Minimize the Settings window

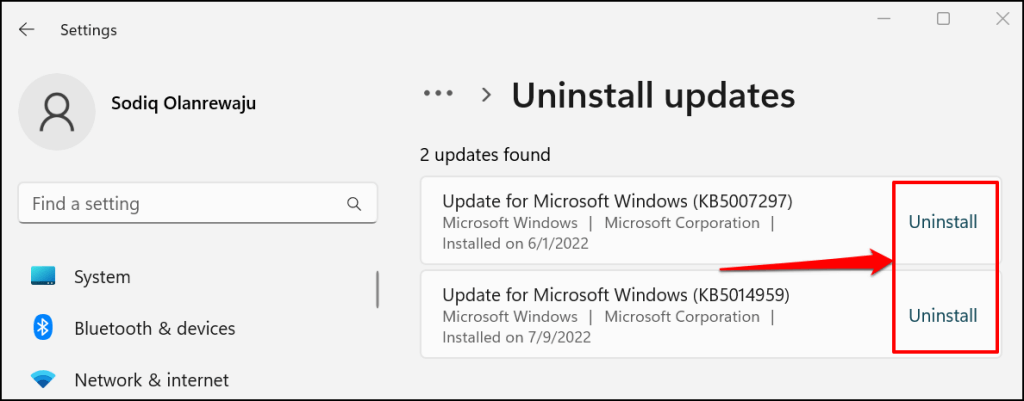tap(886, 19)
